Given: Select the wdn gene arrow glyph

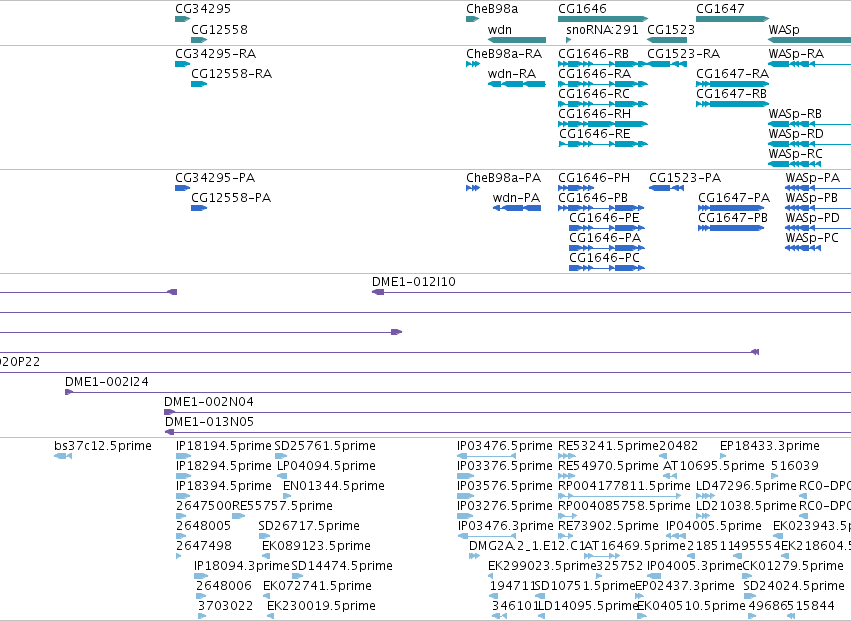Looking at the screenshot, I should (517, 40).
